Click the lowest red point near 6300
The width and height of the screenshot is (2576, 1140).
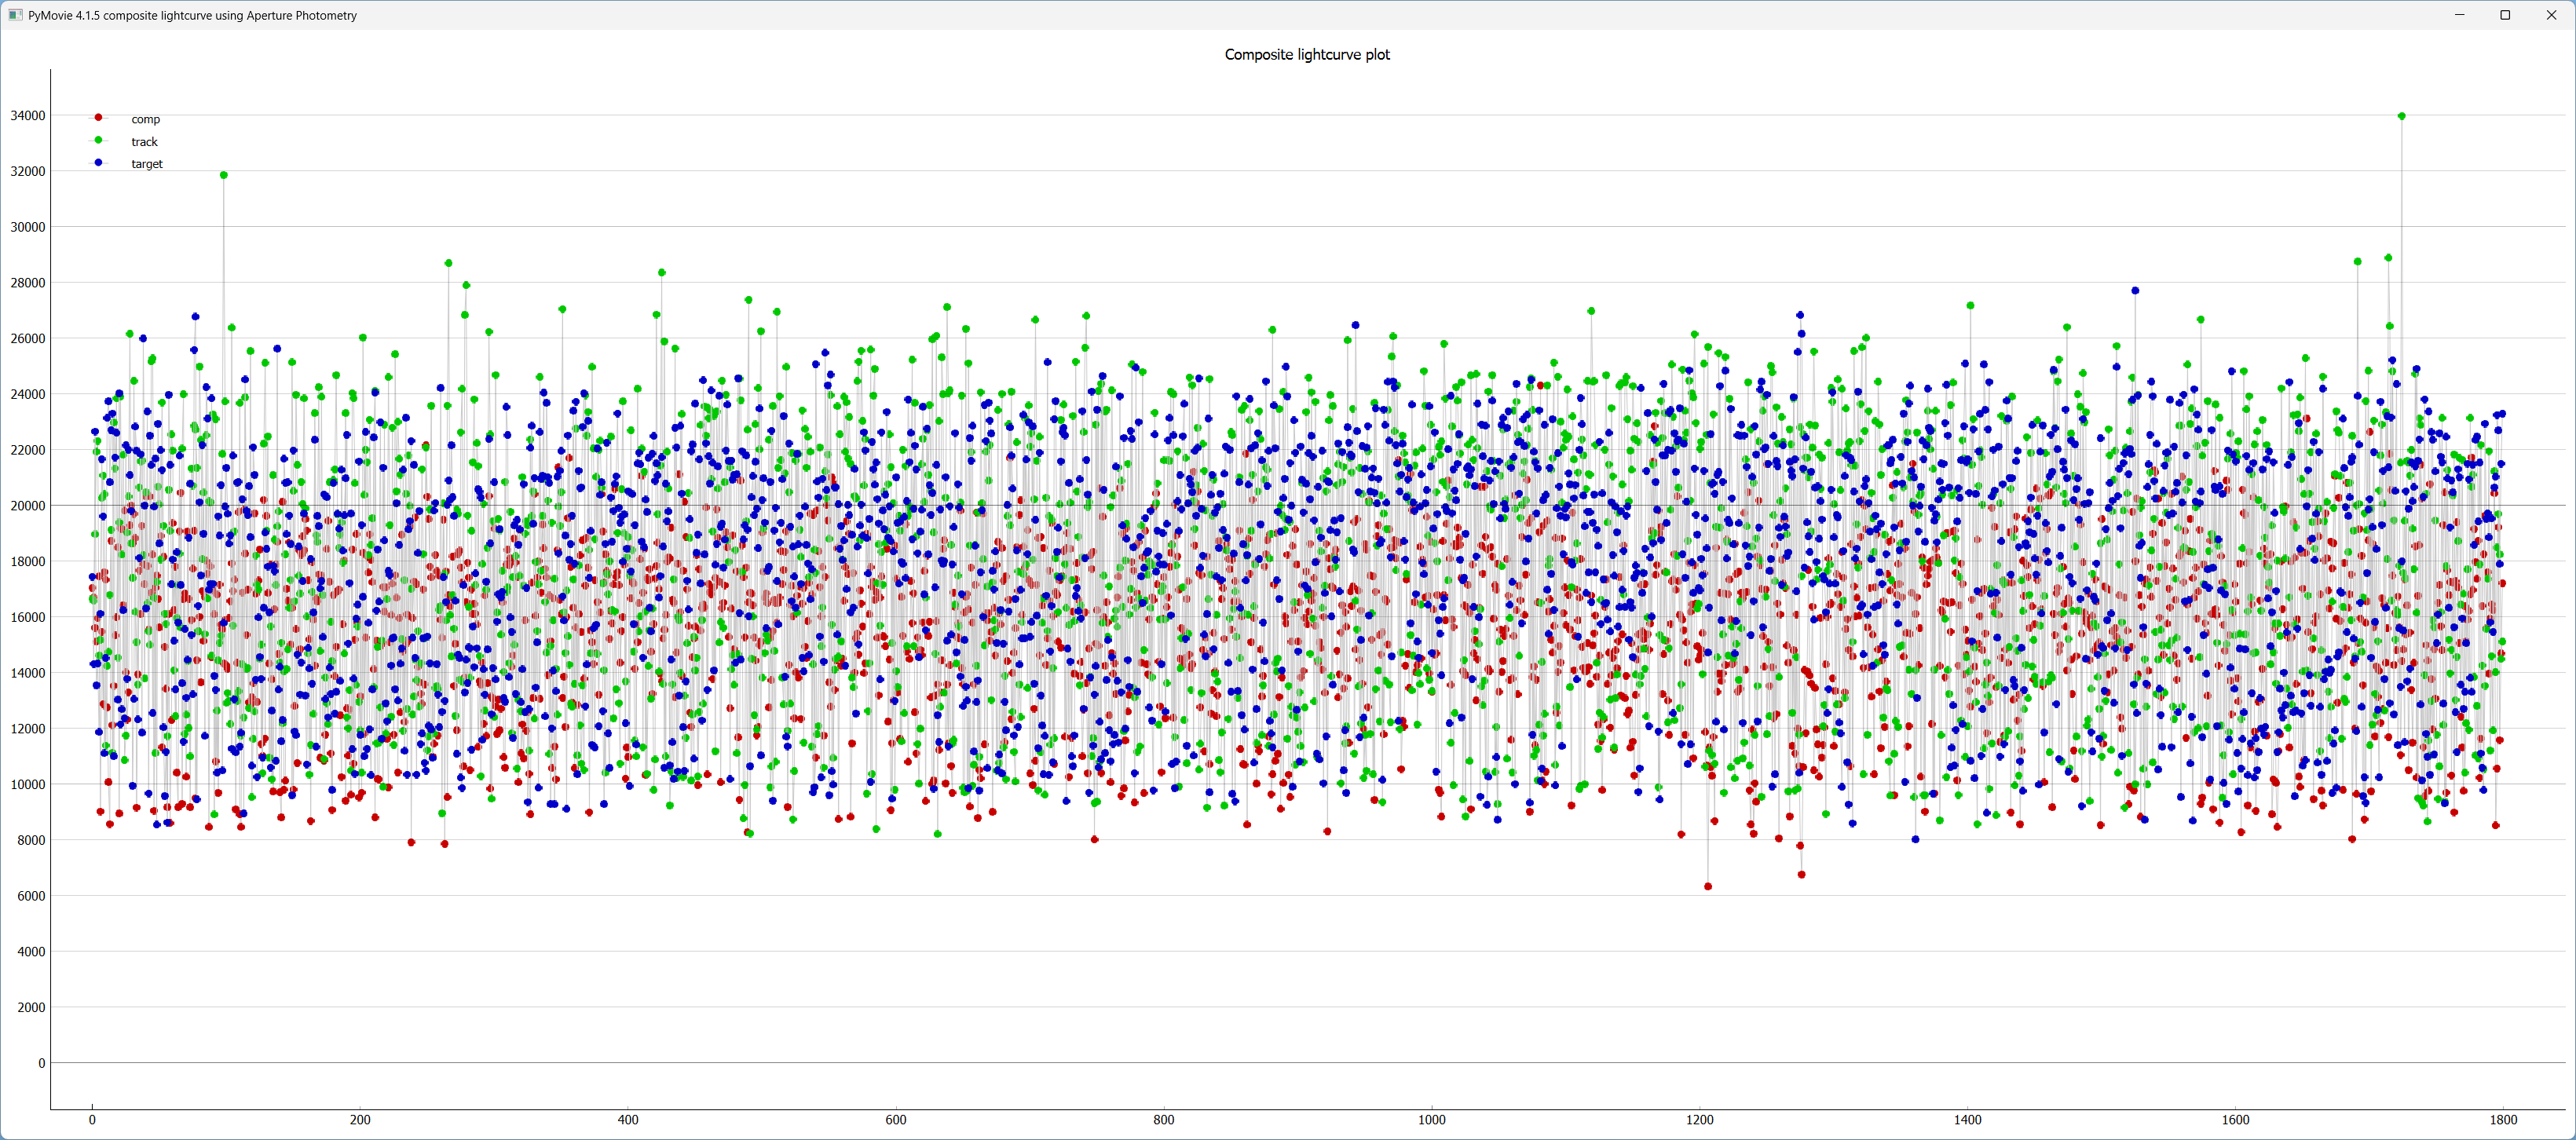(1707, 886)
